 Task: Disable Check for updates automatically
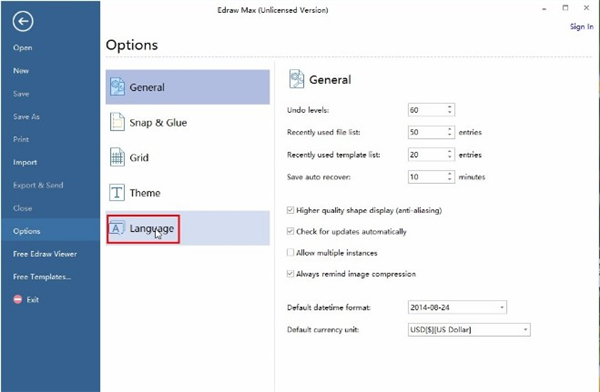click(x=290, y=231)
